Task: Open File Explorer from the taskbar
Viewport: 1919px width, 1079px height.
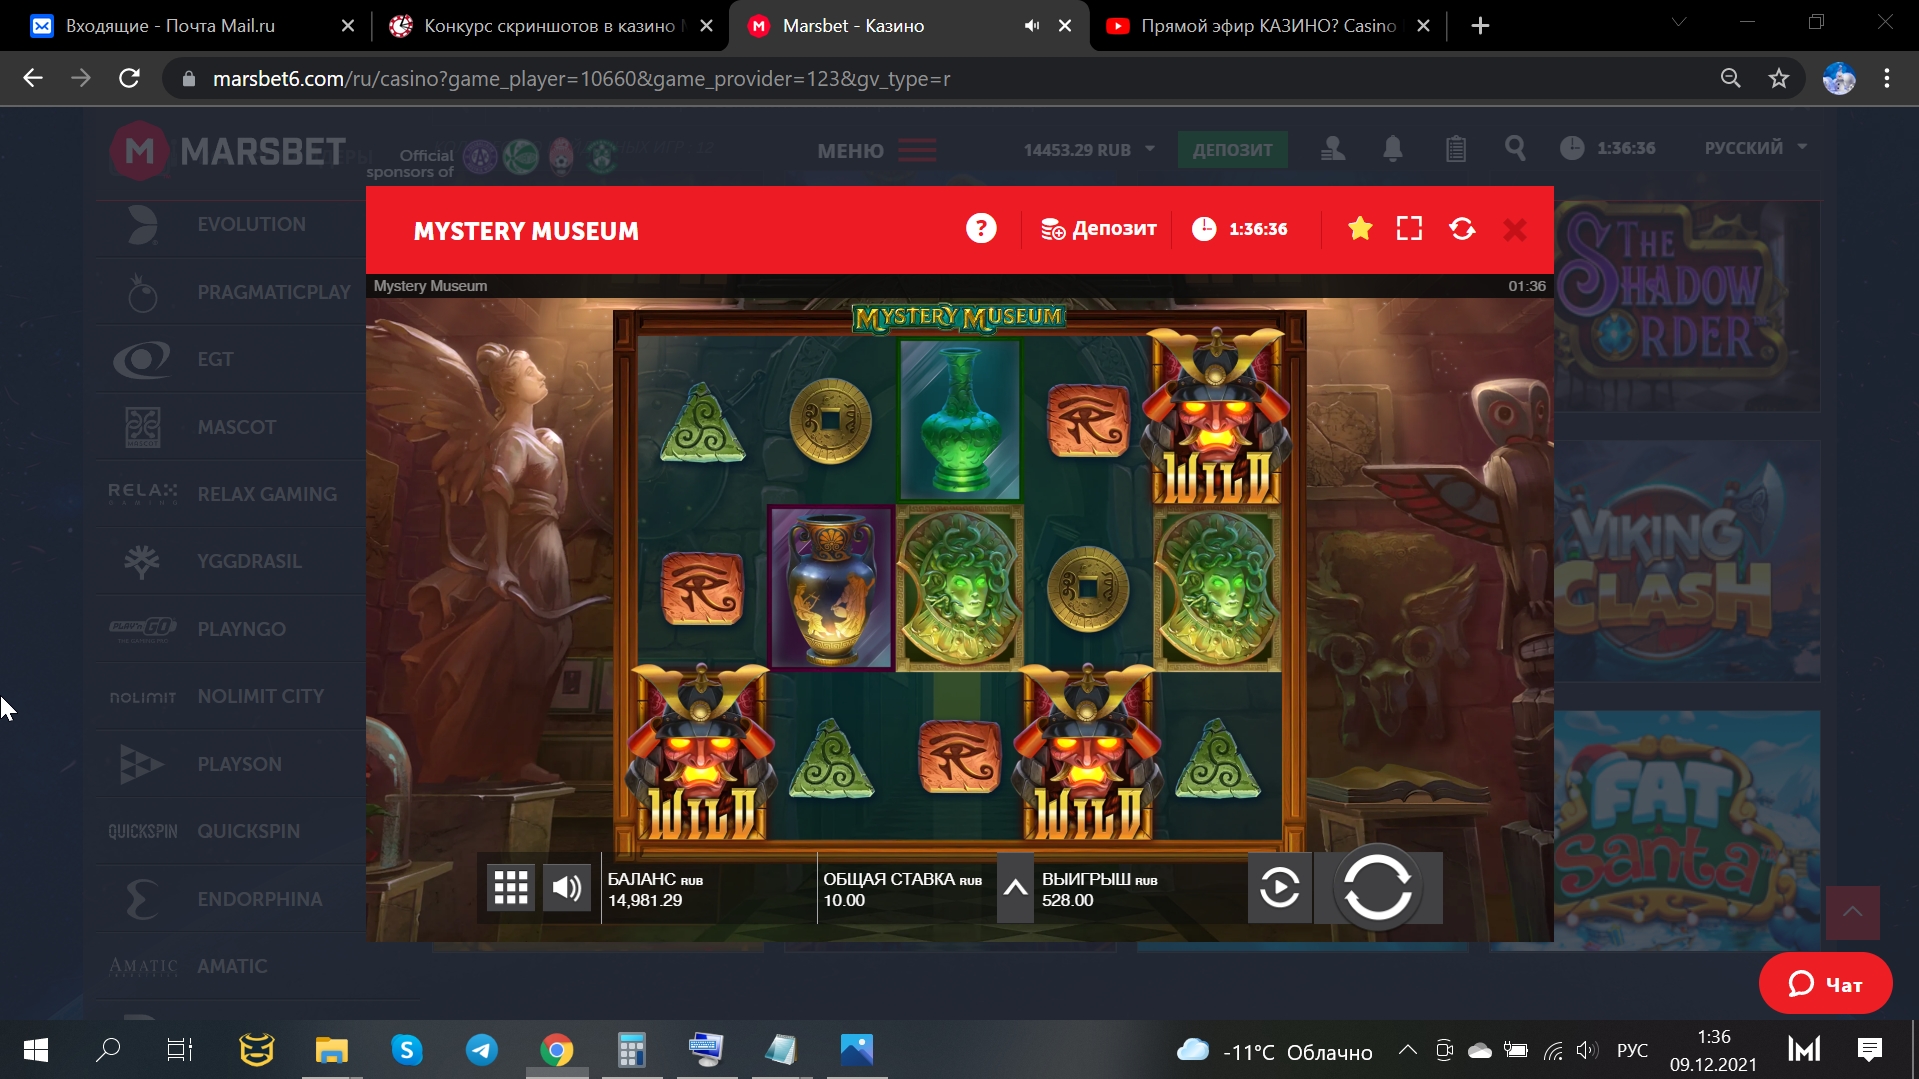Action: [332, 1050]
